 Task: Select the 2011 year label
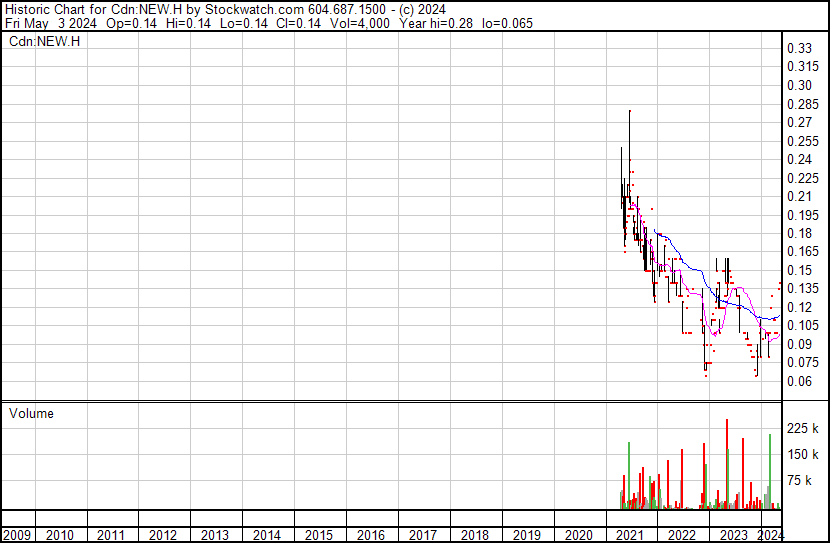point(111,535)
